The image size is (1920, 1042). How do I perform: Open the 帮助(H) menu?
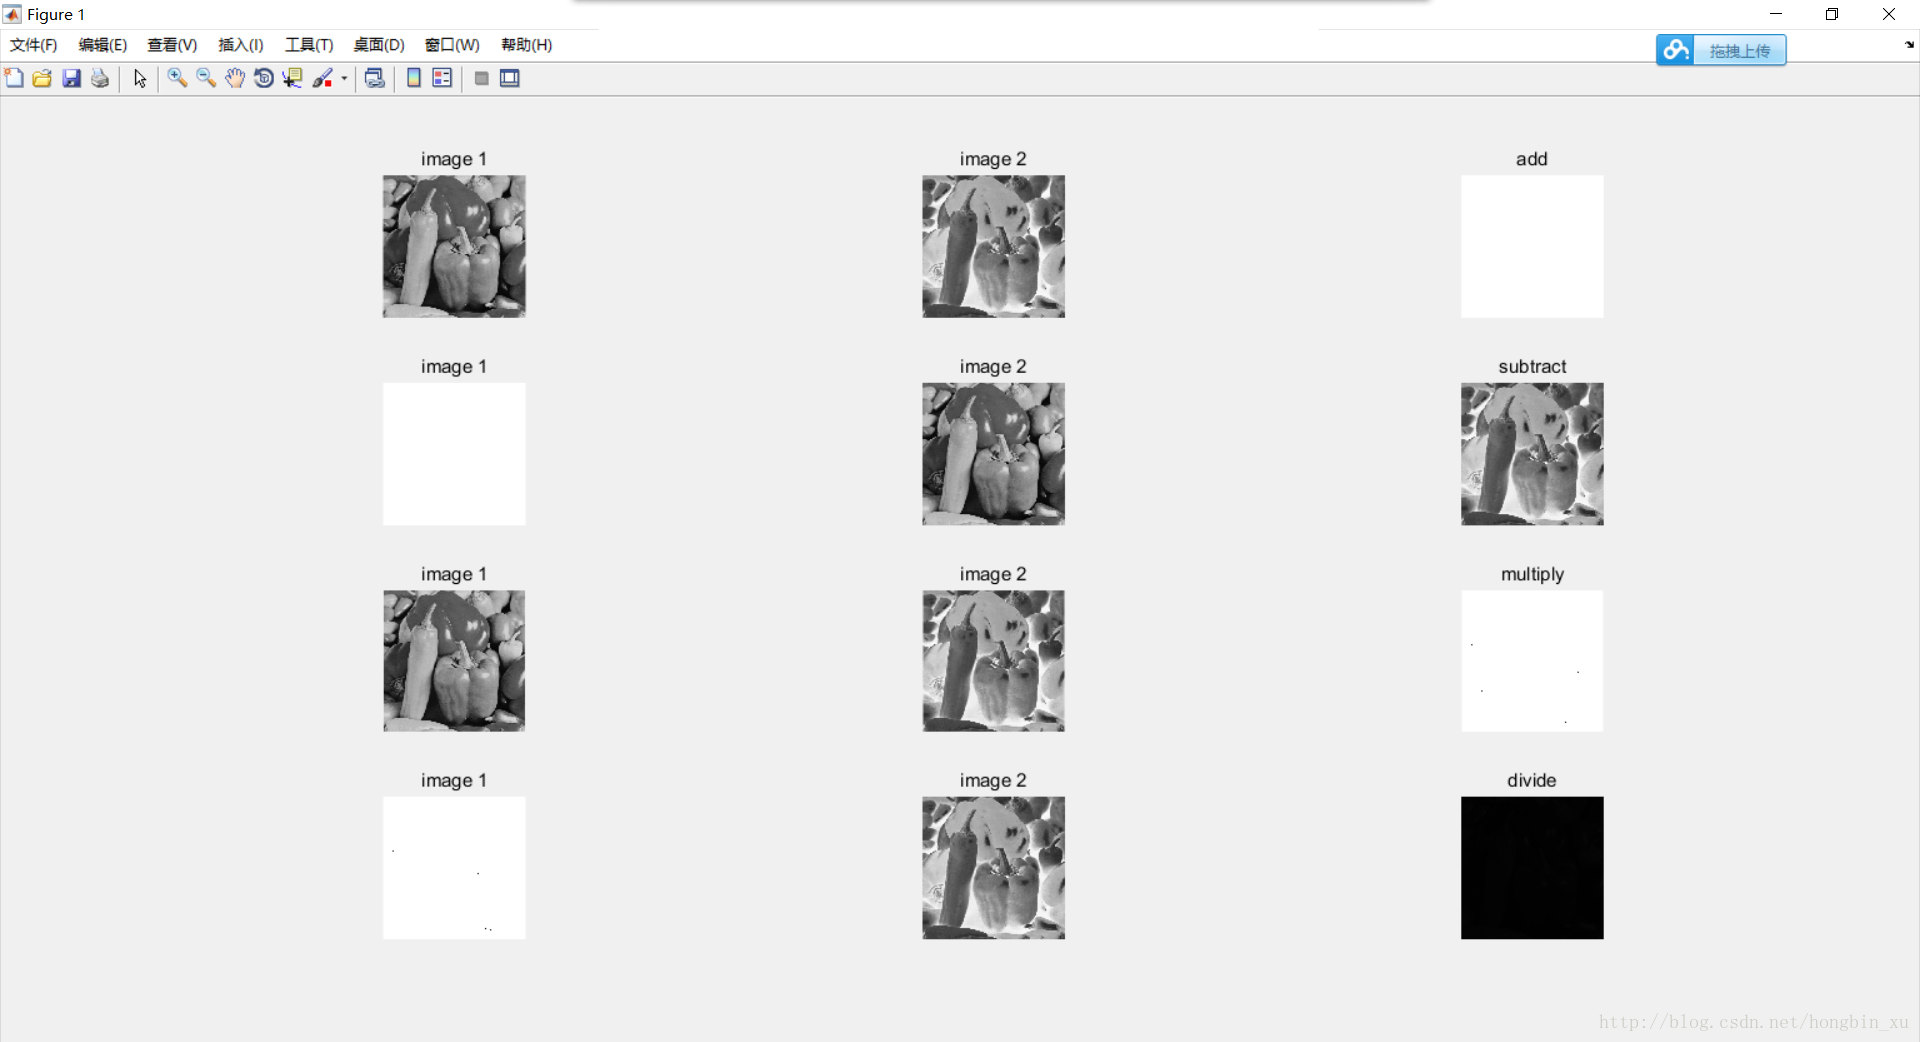tap(527, 45)
